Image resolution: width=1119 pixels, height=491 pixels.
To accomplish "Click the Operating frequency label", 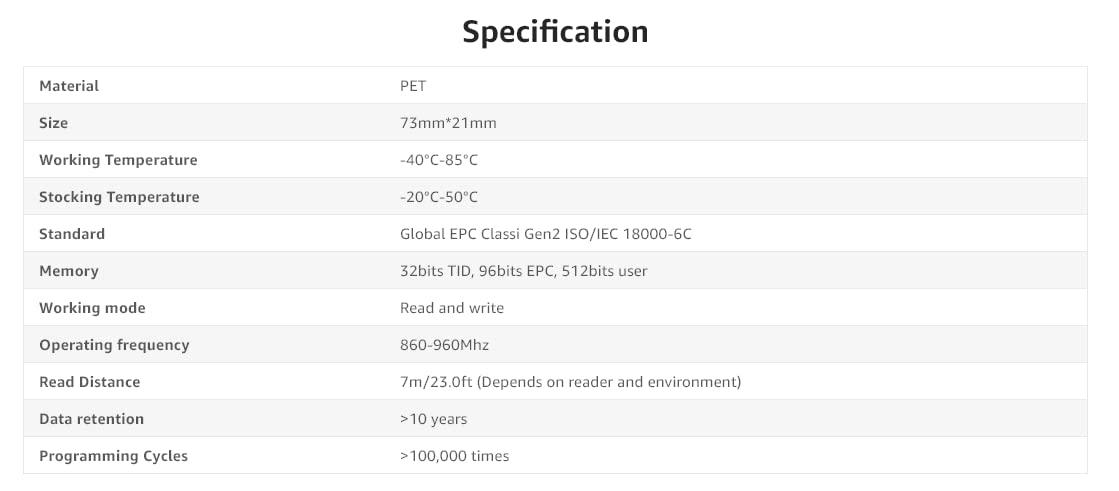I will point(114,345).
